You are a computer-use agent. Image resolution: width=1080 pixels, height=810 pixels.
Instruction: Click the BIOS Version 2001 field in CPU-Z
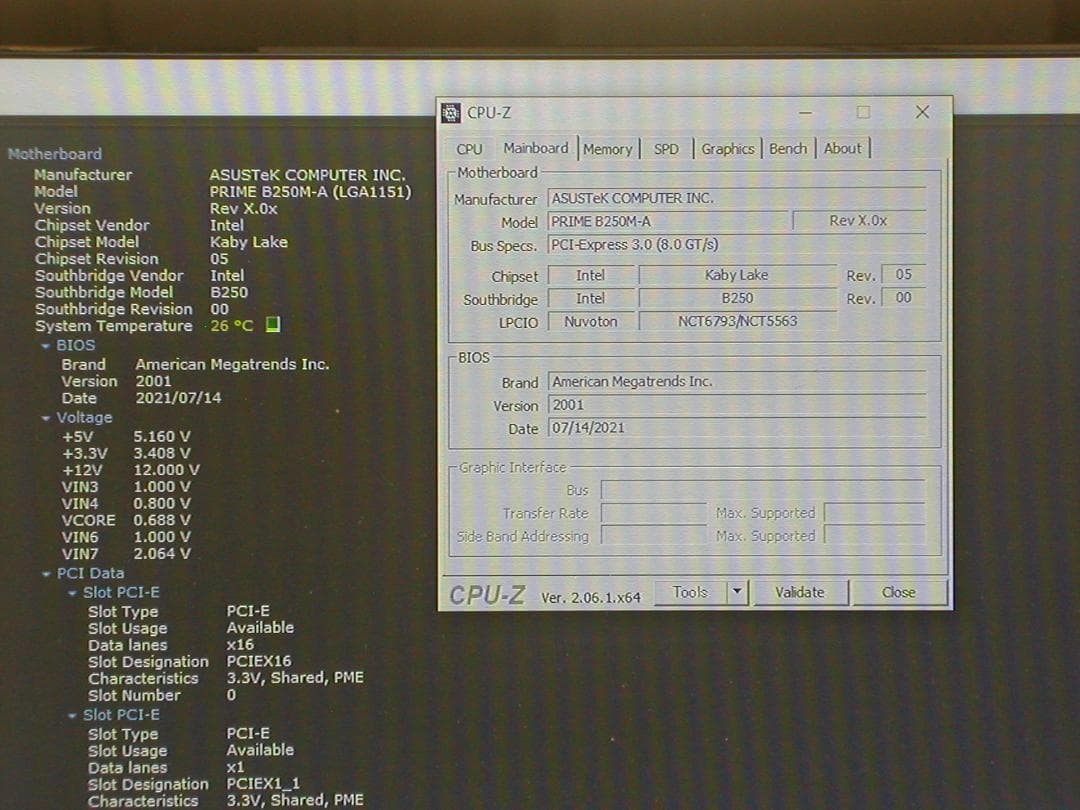click(x=737, y=405)
